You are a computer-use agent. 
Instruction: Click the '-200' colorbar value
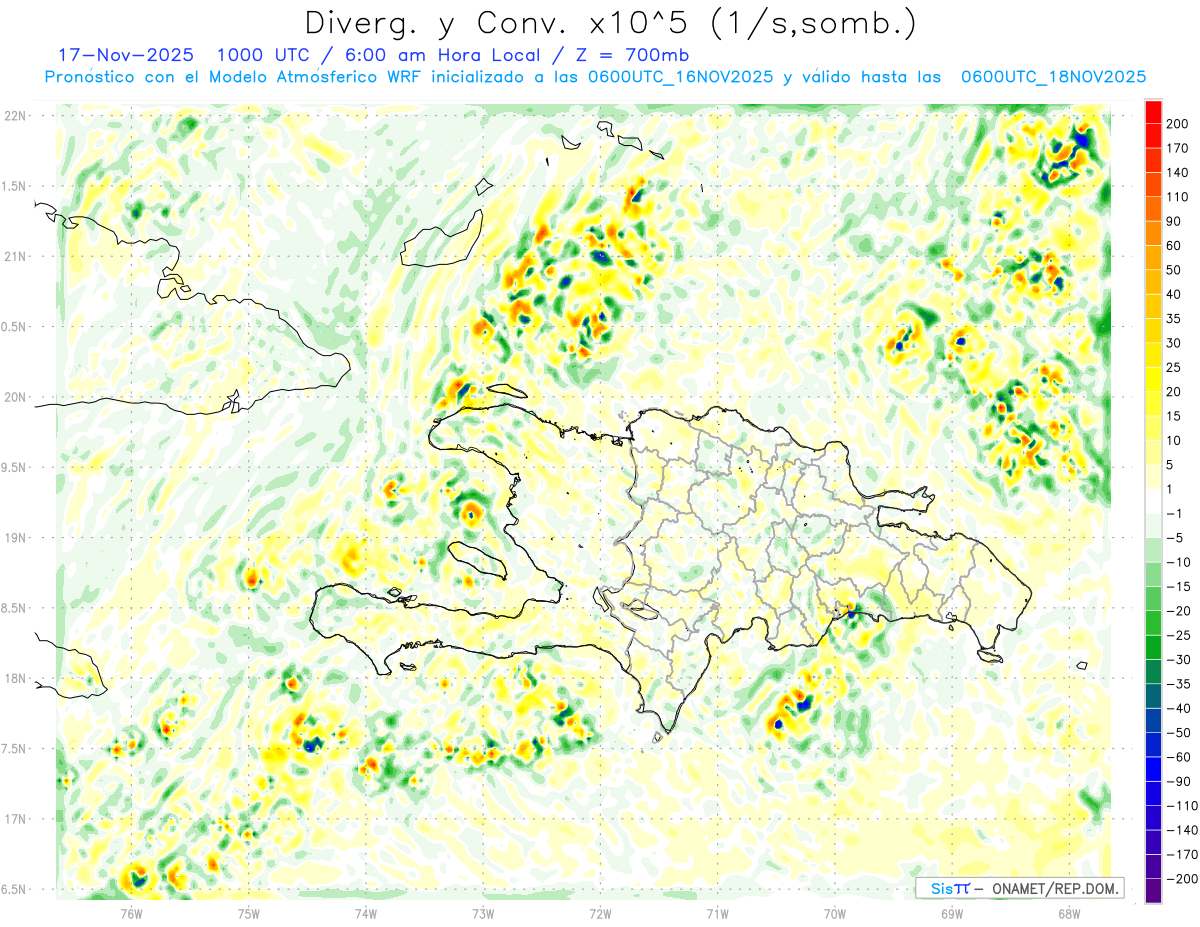pos(1180,879)
